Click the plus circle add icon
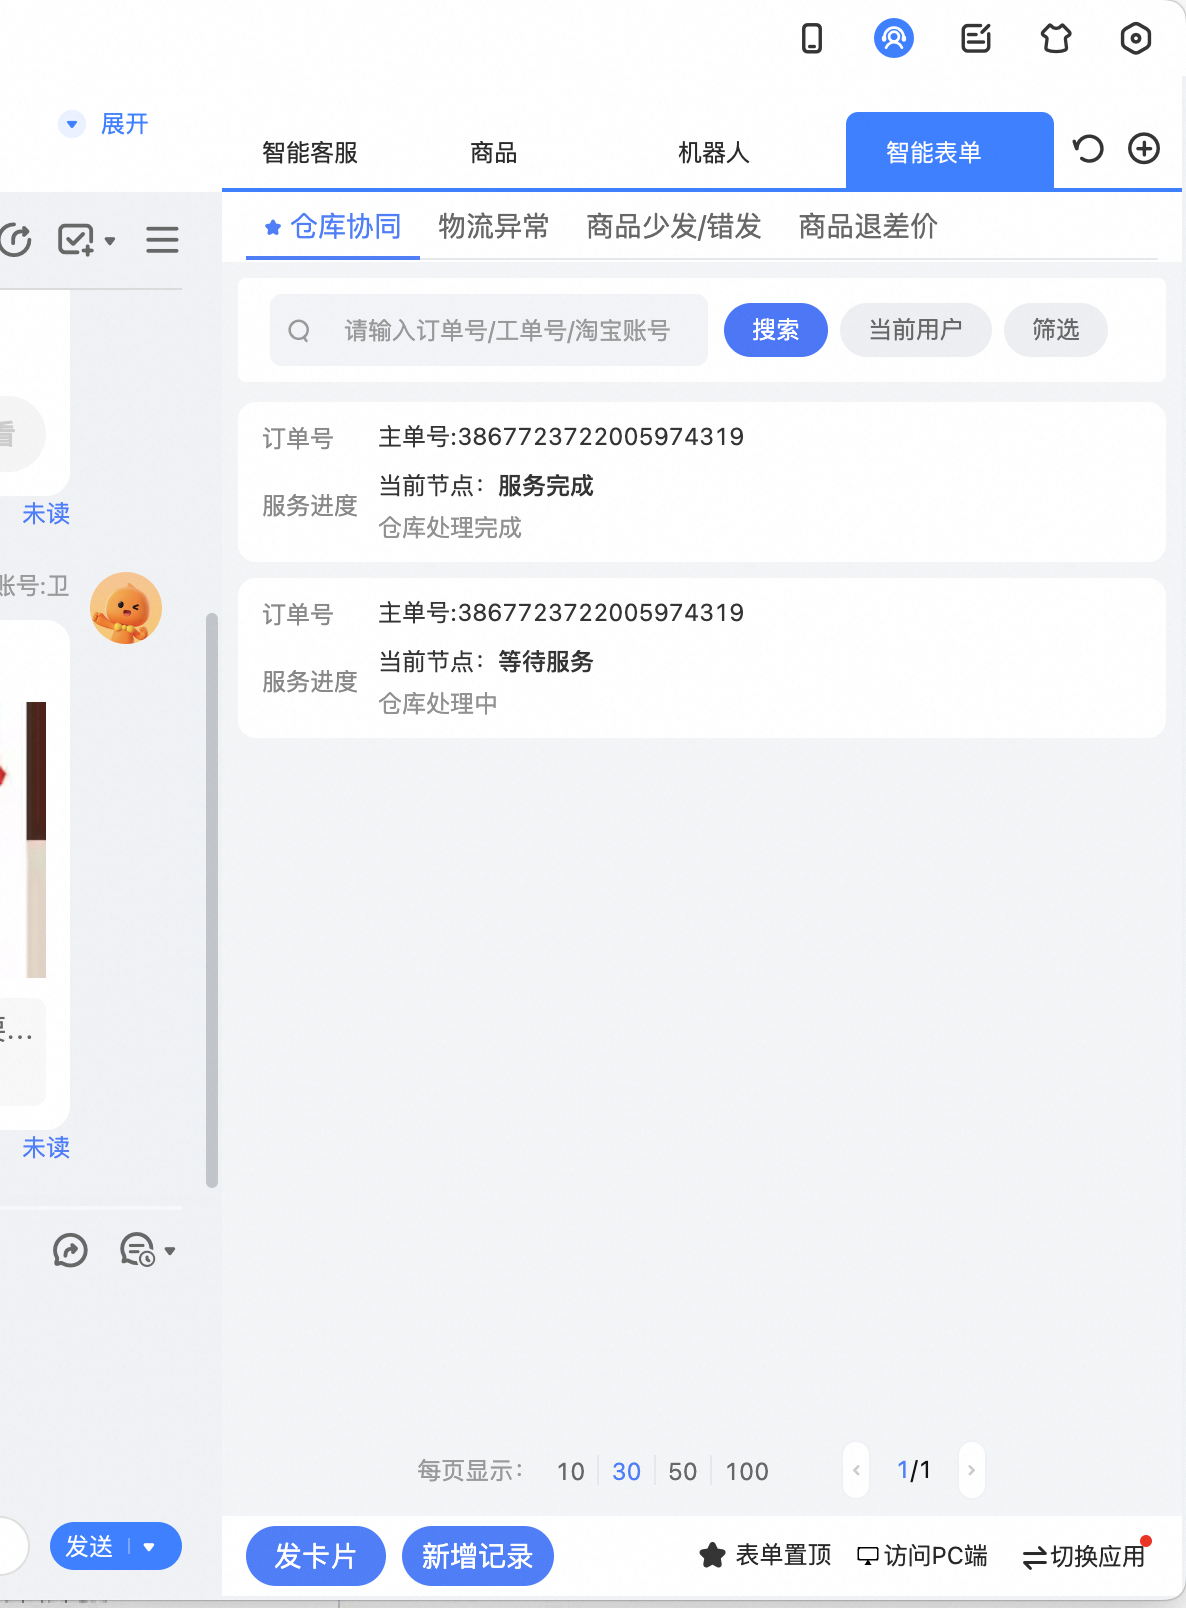Screen dimensions: 1186x1608 [x=1144, y=149]
